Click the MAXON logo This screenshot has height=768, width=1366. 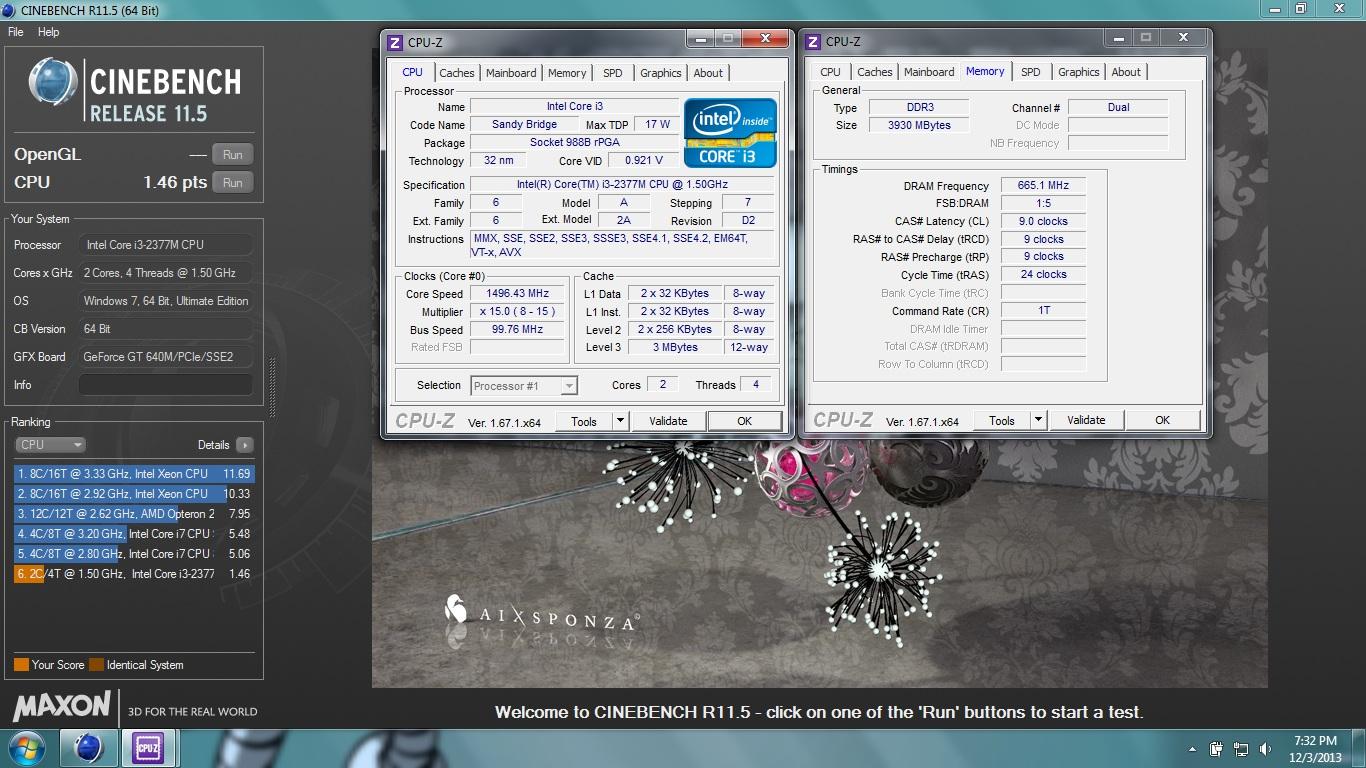coord(61,706)
